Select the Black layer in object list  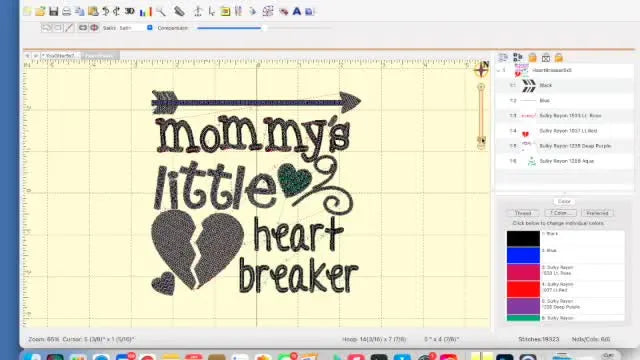point(565,85)
